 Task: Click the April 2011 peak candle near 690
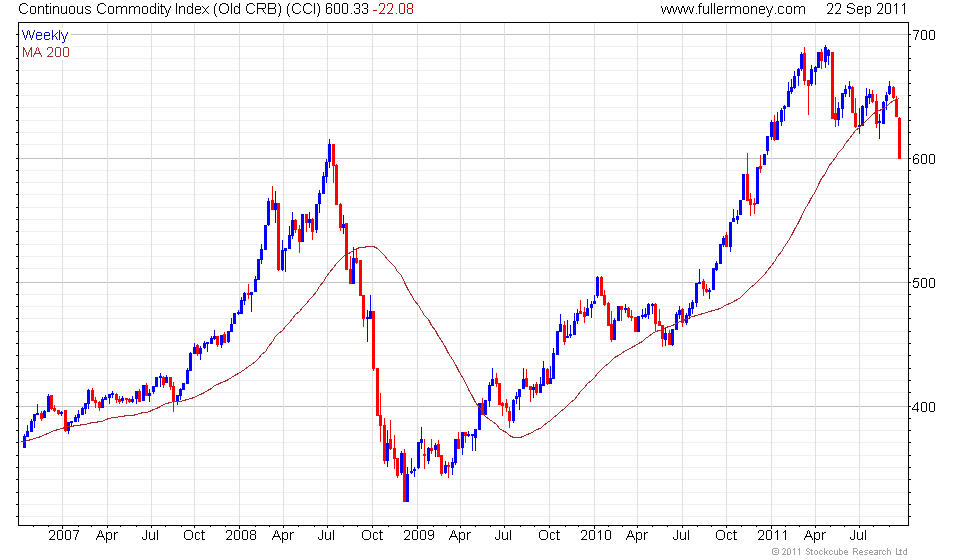pos(825,55)
